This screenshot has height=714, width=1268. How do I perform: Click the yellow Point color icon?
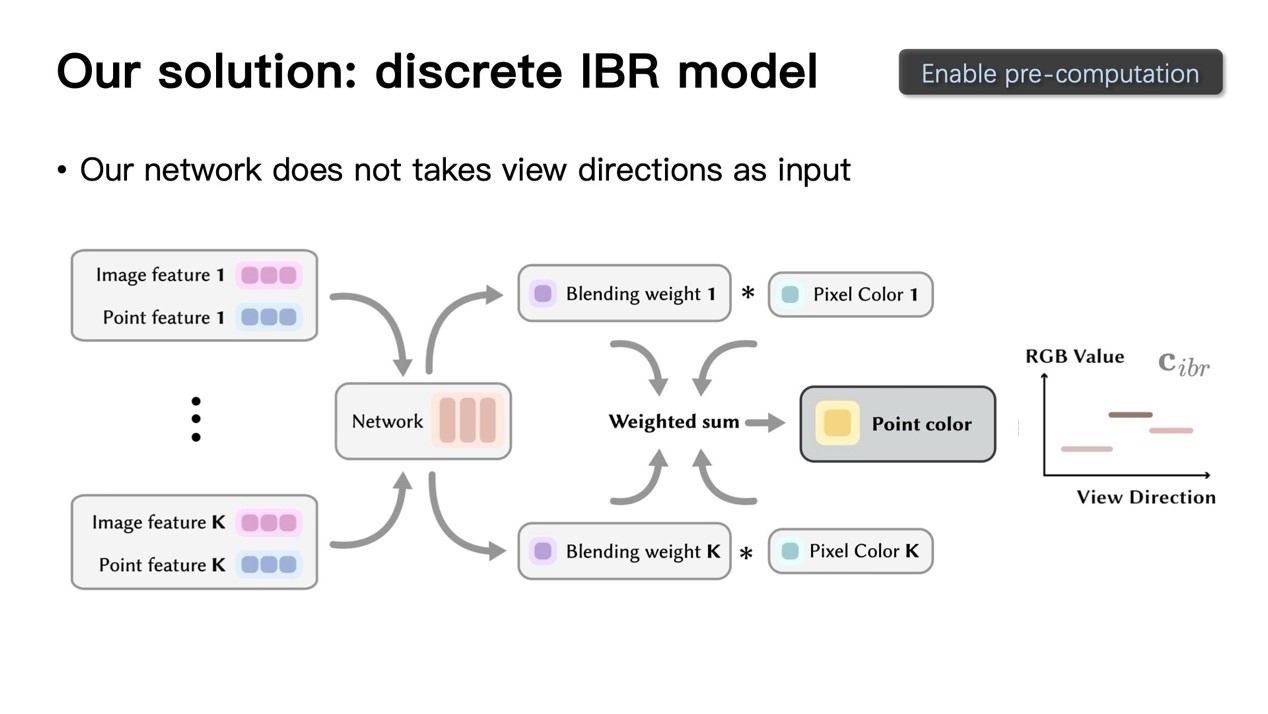tap(837, 423)
